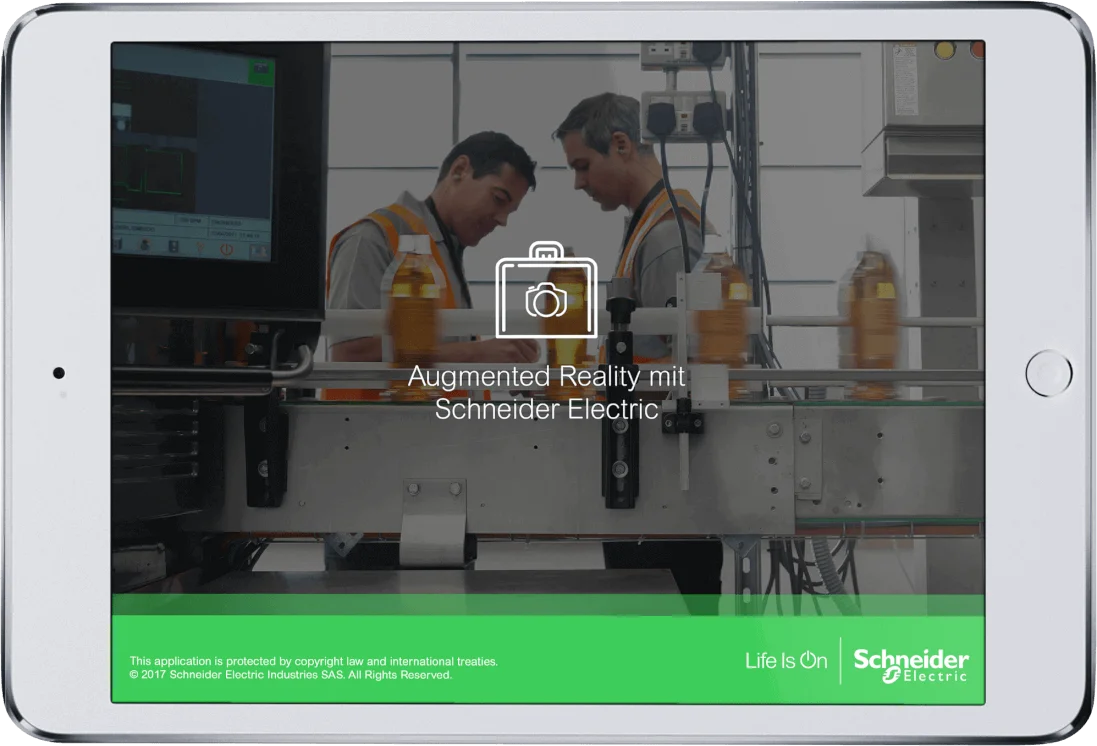Image resolution: width=1097 pixels, height=746 pixels.
Task: Click the bottle in front of the right worker
Action: click(722, 310)
